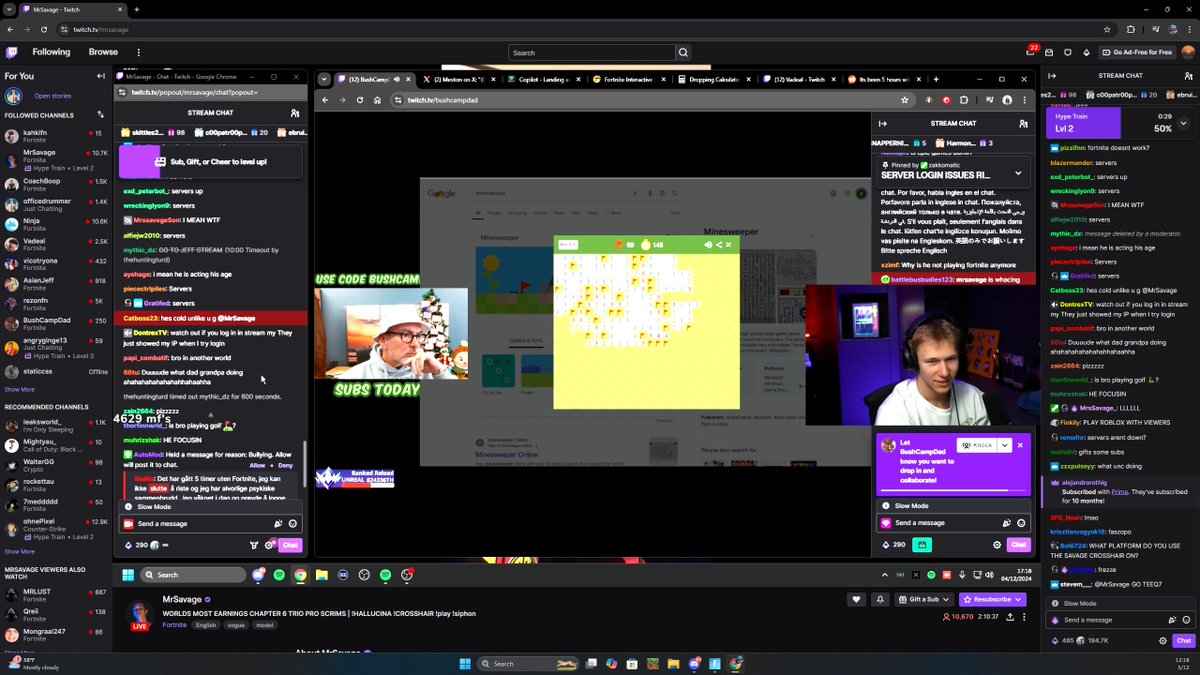Open emote picker in right chat
Screen dimensions: 1200x675
[x=1188, y=620]
